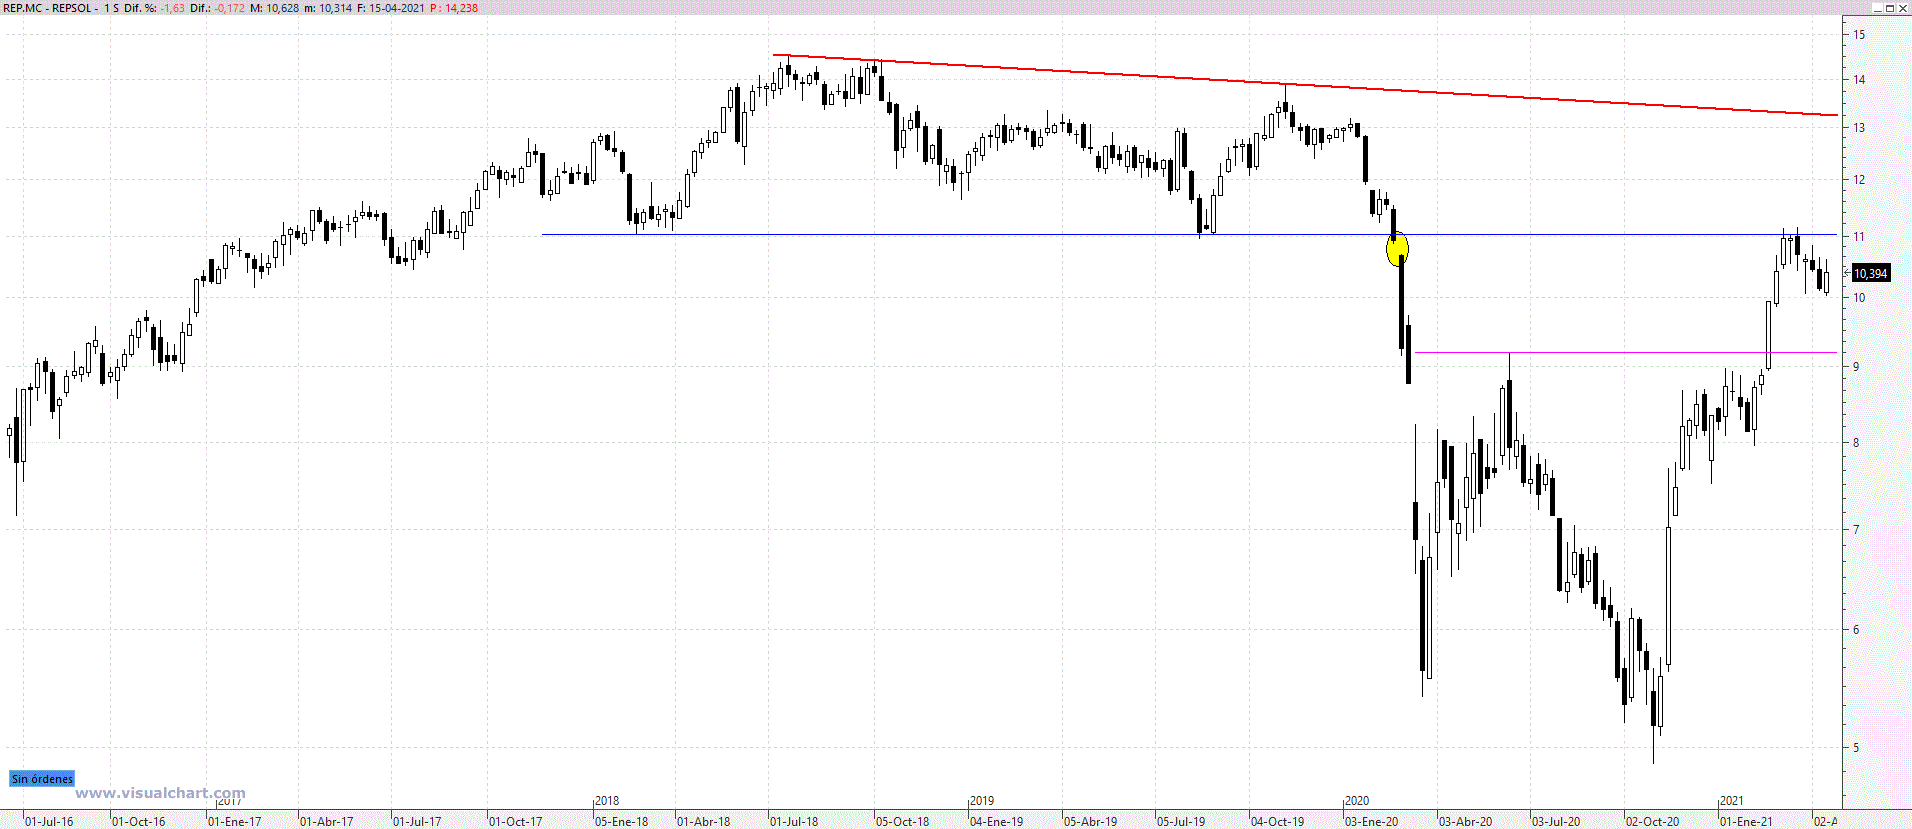Minimize the REPSOL chart window
Image resolution: width=1912 pixels, height=829 pixels.
tap(1876, 8)
